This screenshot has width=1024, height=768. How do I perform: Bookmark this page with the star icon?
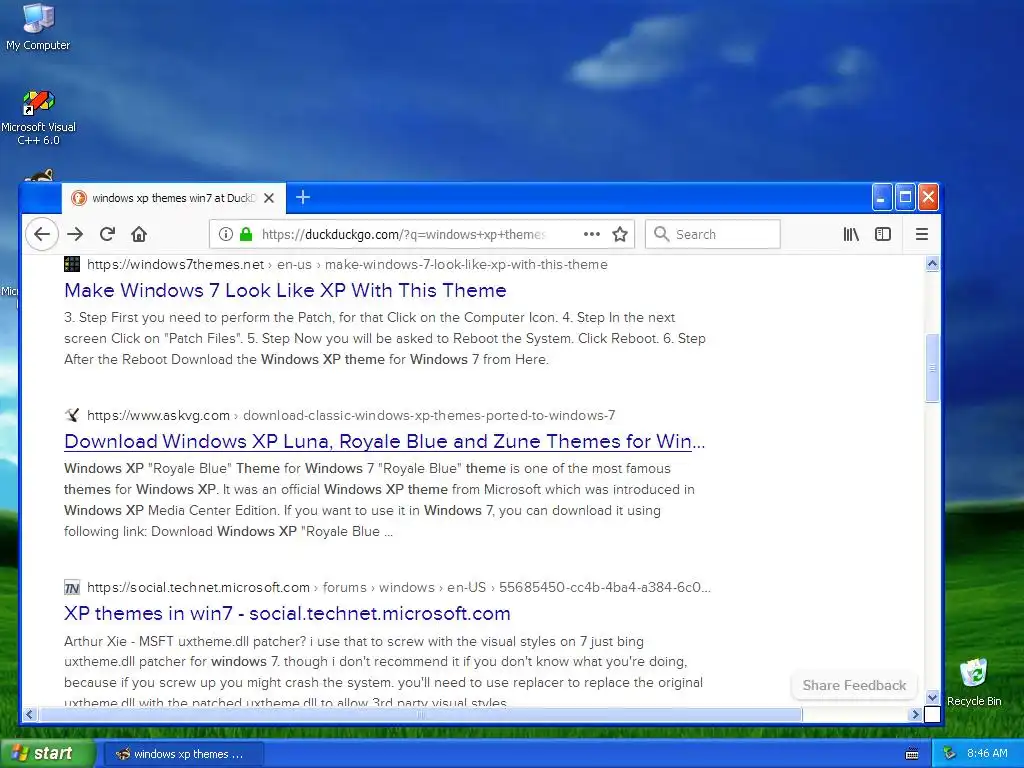pyautogui.click(x=620, y=234)
